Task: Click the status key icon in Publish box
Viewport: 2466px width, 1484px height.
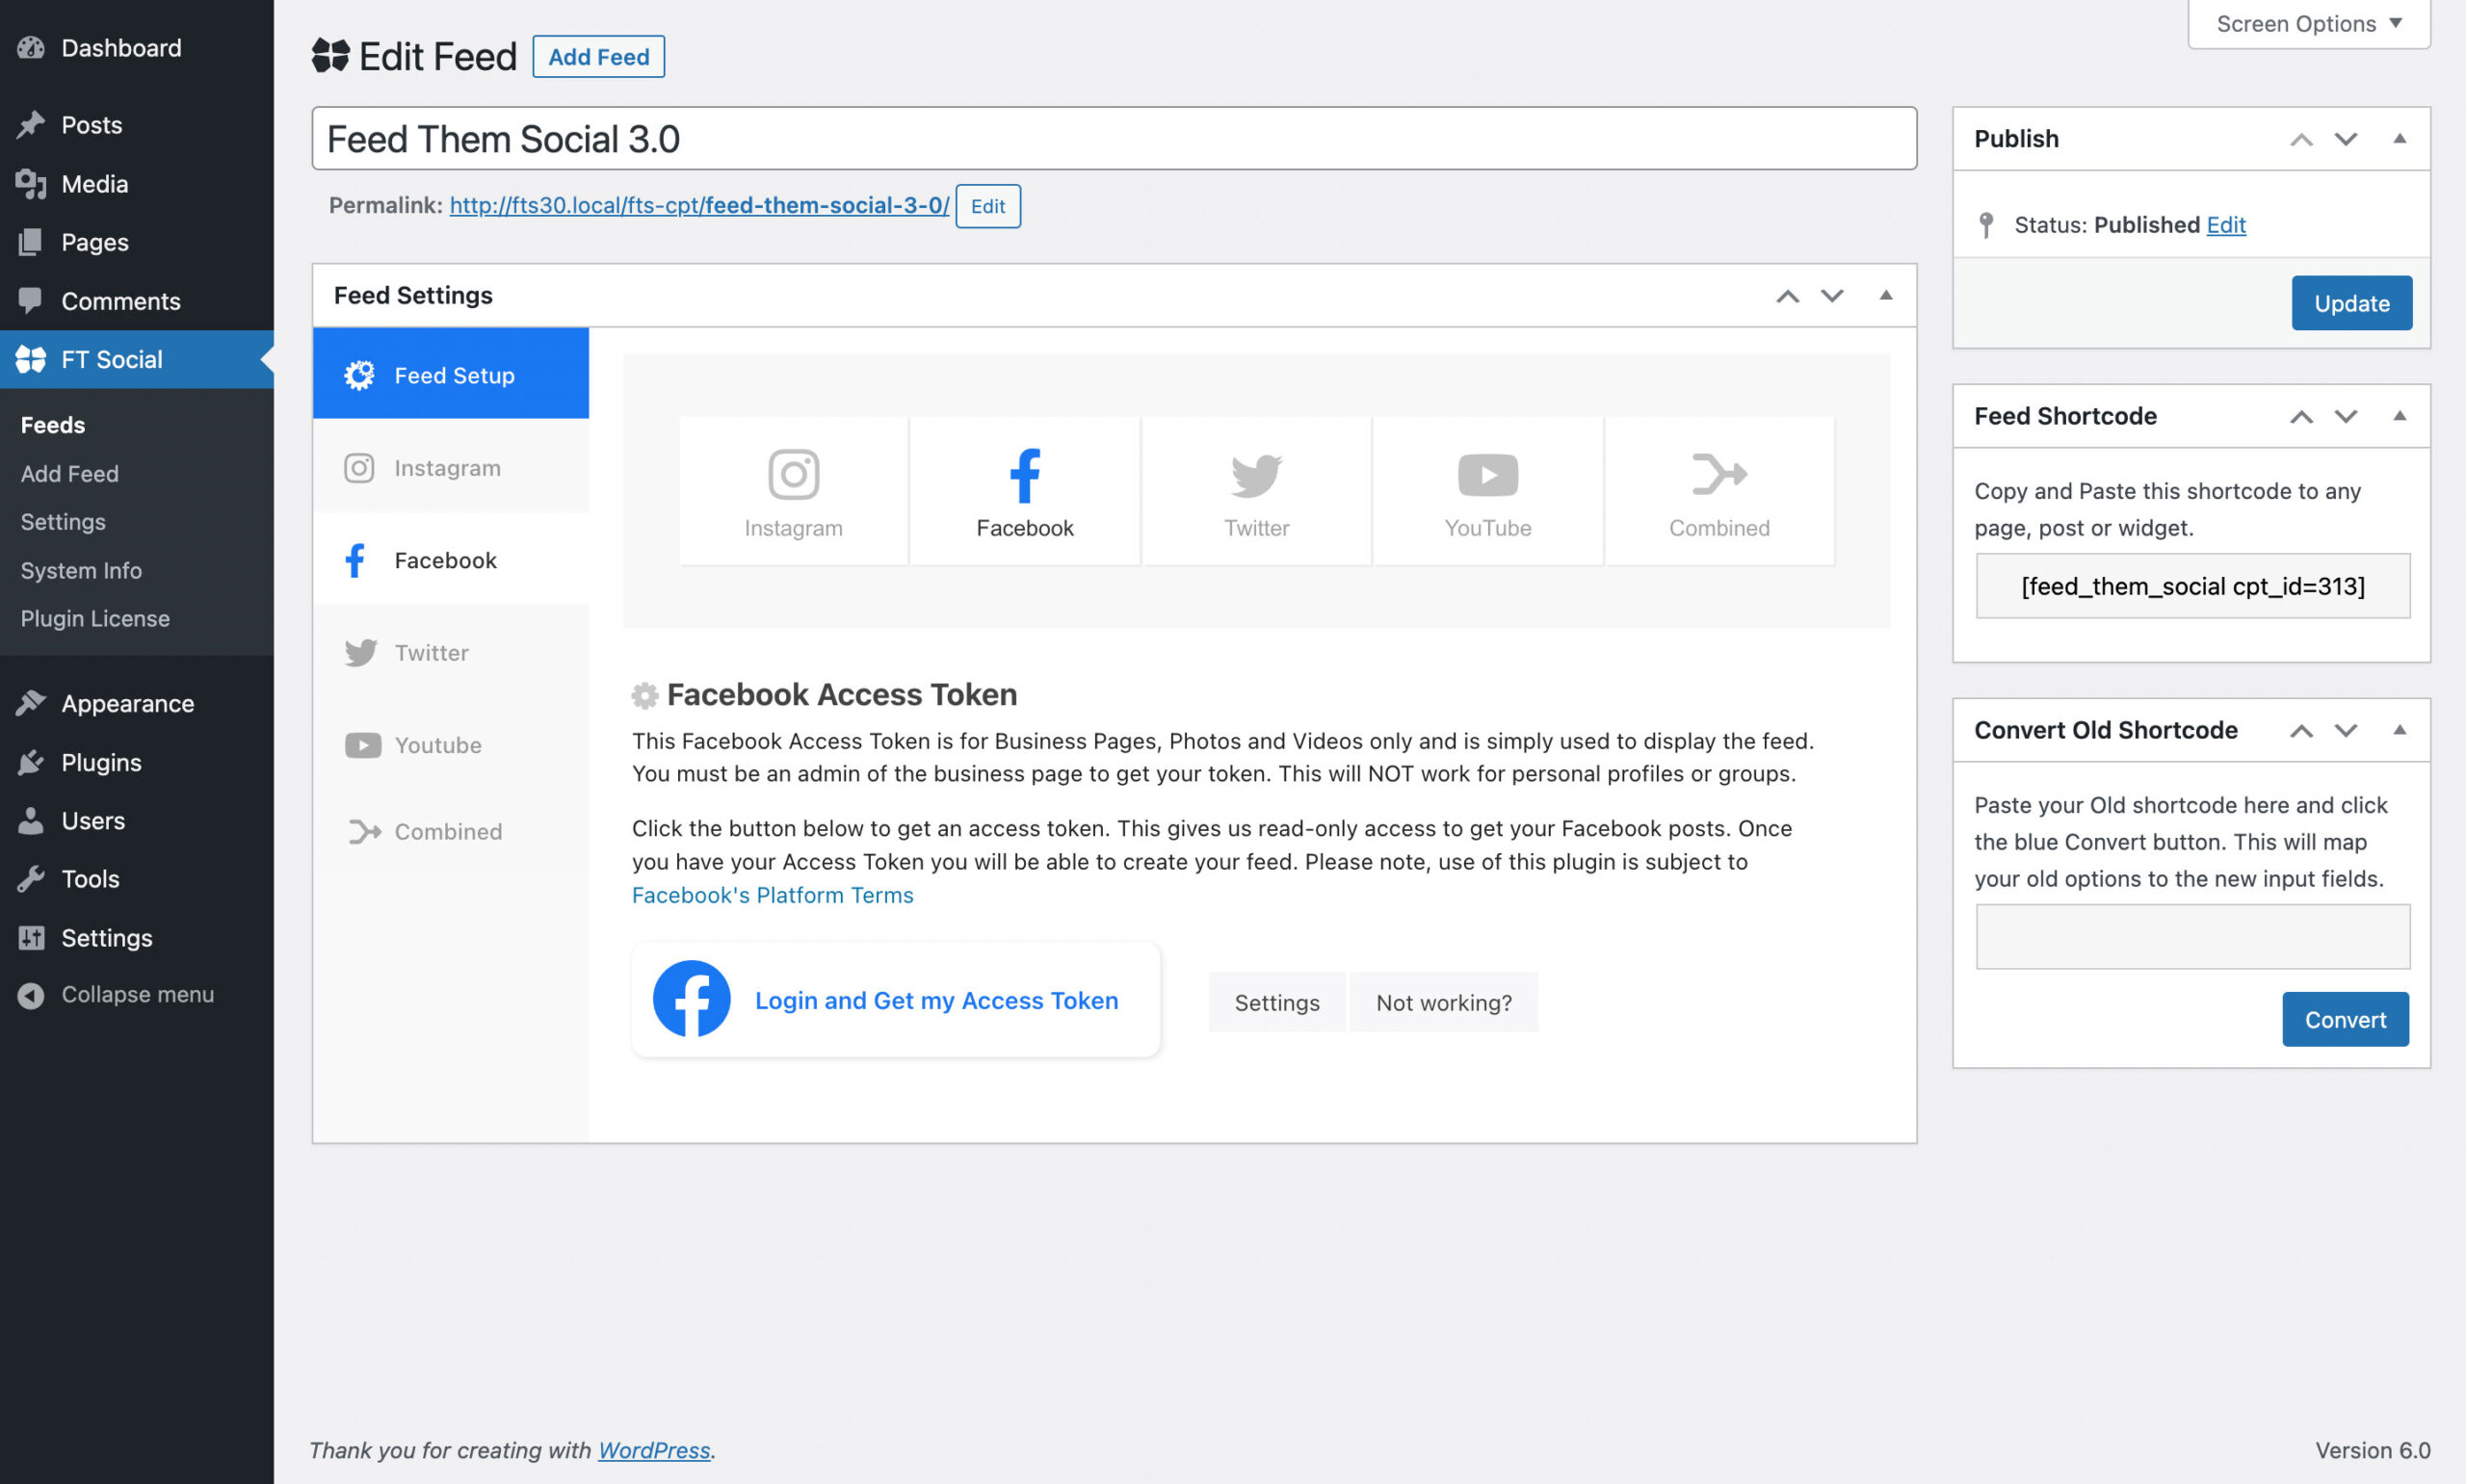Action: [1986, 225]
